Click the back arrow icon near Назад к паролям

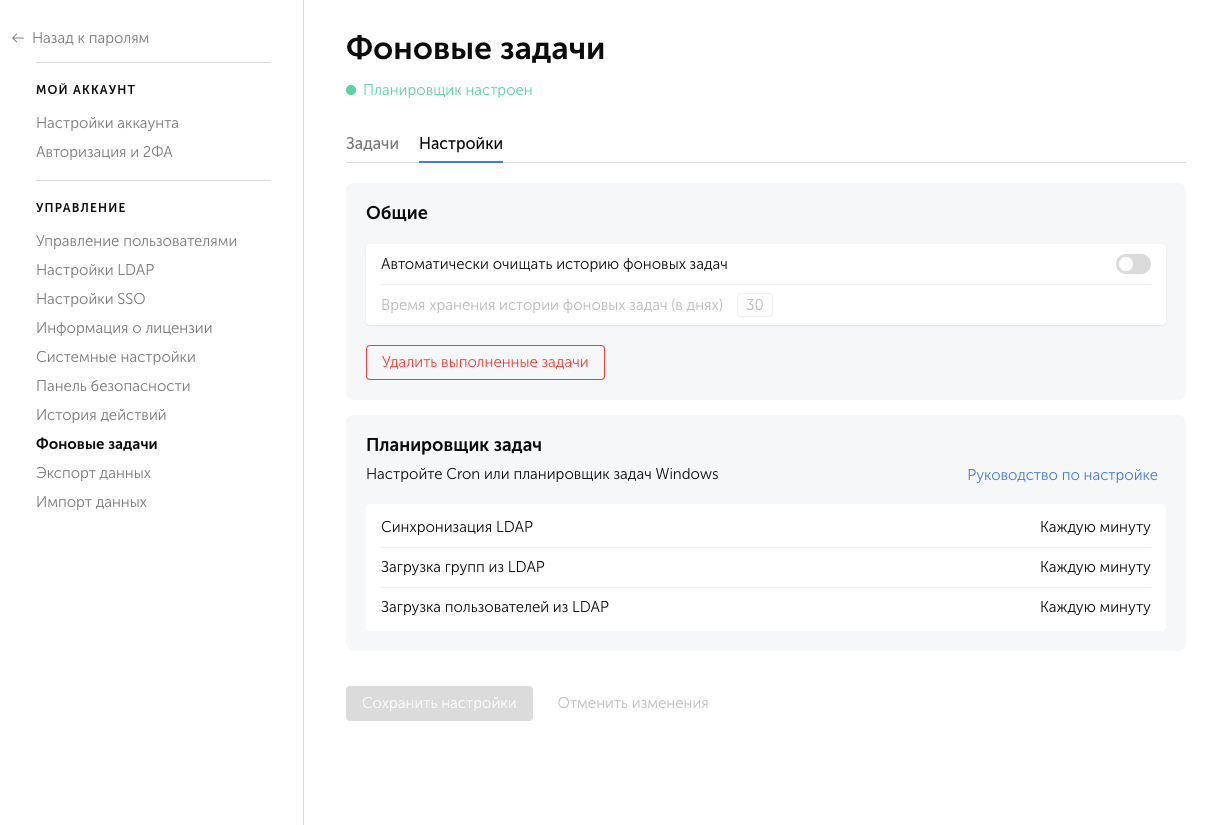[x=17, y=37]
